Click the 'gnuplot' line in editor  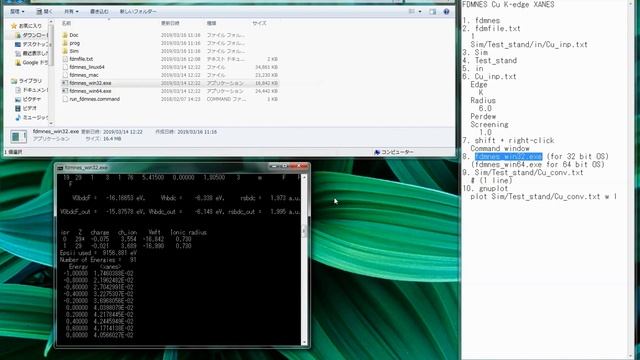click(493, 189)
